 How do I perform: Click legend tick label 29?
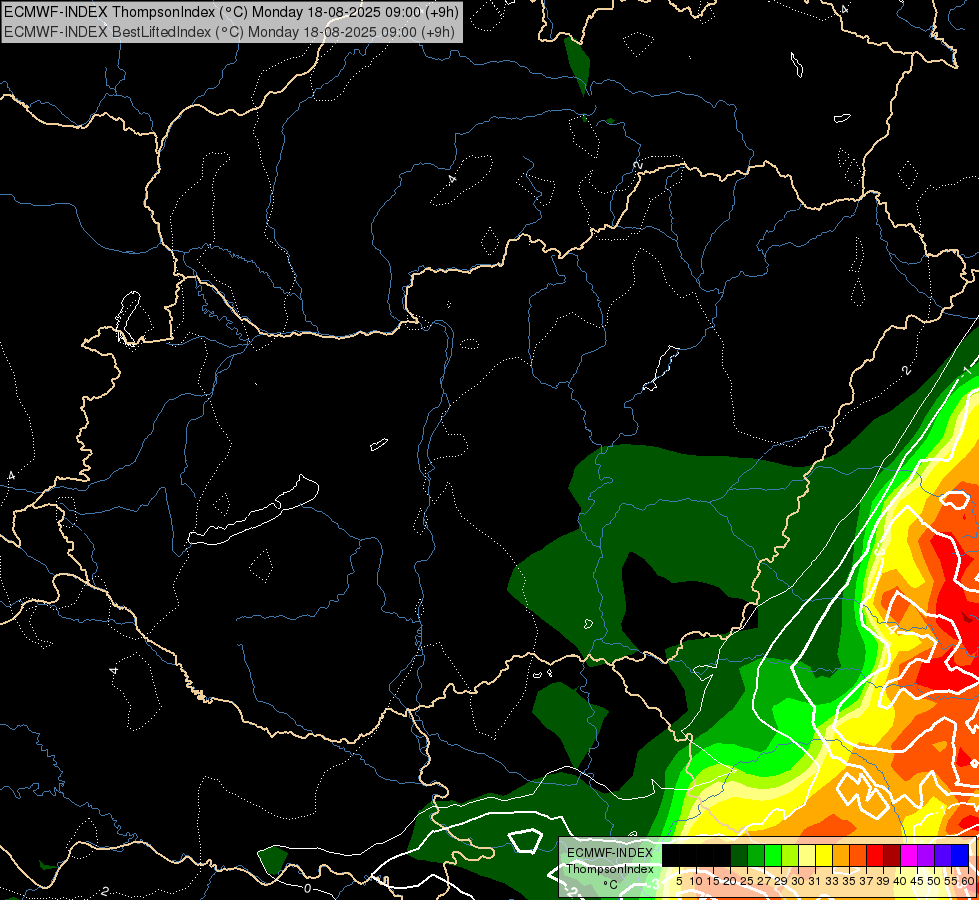tap(781, 881)
